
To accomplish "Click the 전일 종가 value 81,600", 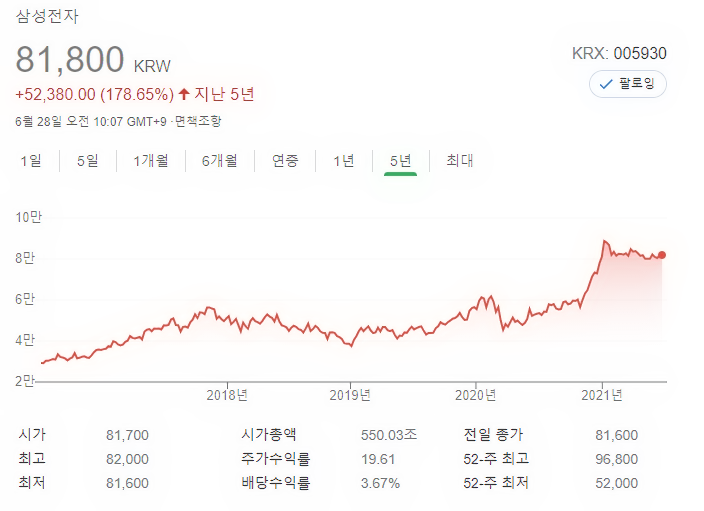I will coord(616,435).
